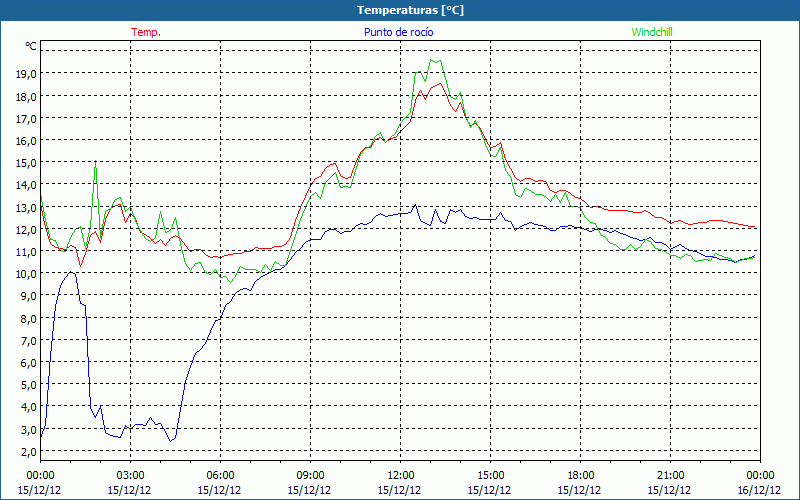Click the 16/12/12 date label on the x-axis
Image resolution: width=800 pixels, height=500 pixels.
coord(759,491)
